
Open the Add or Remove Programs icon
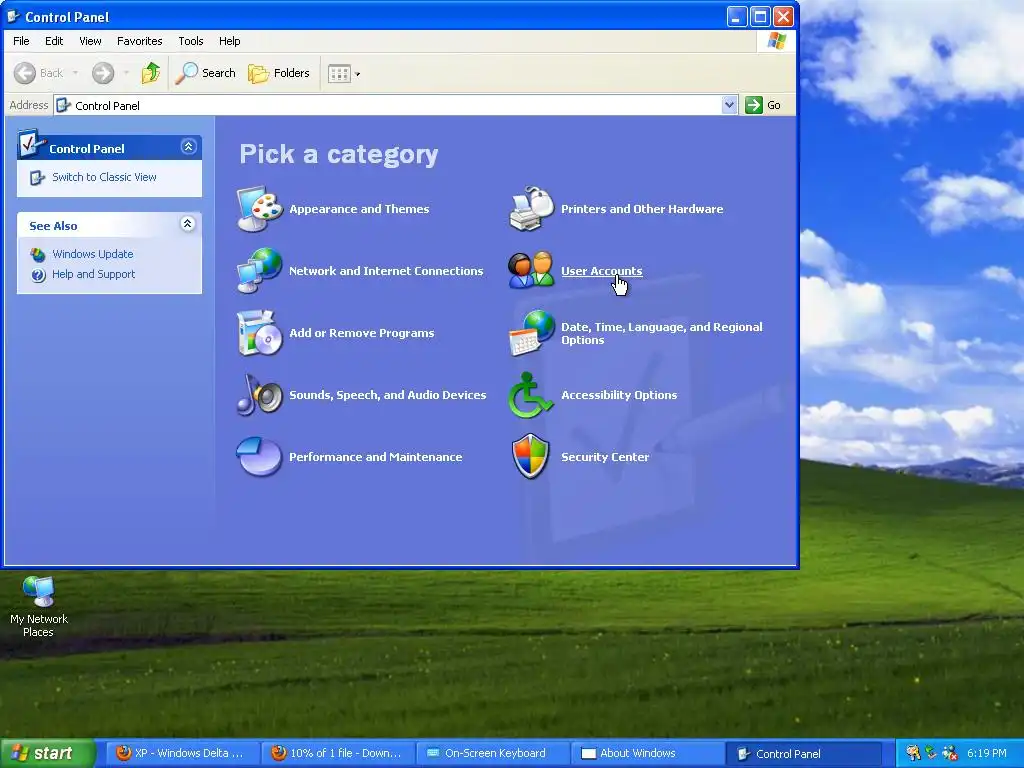pos(259,333)
